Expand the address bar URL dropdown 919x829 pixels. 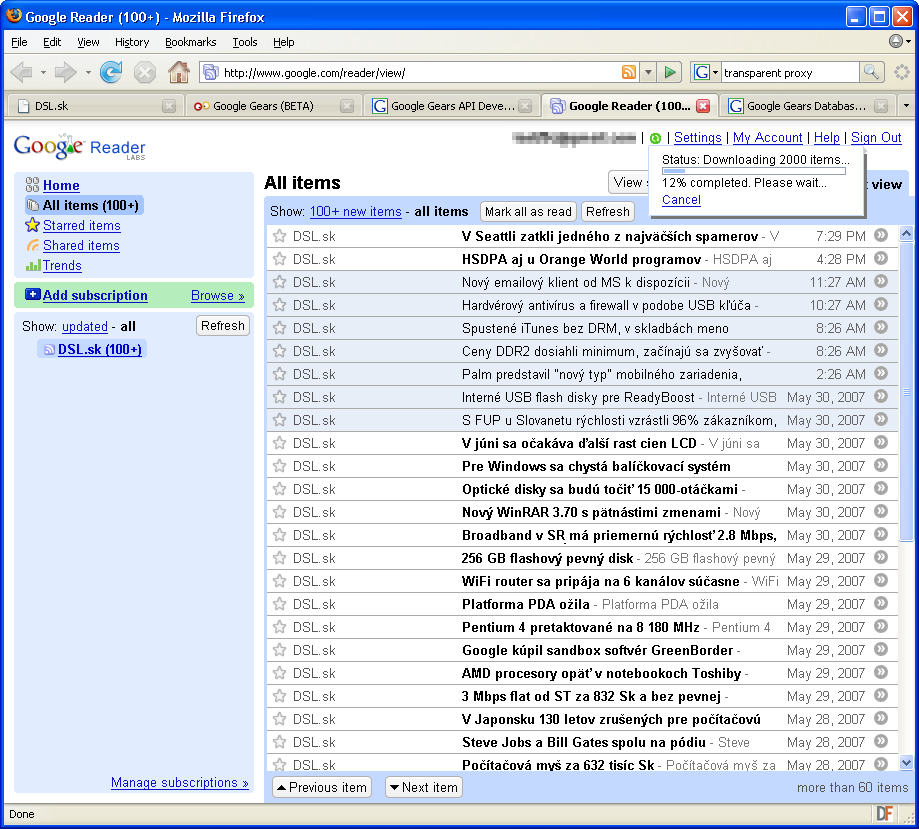pyautogui.click(x=648, y=73)
